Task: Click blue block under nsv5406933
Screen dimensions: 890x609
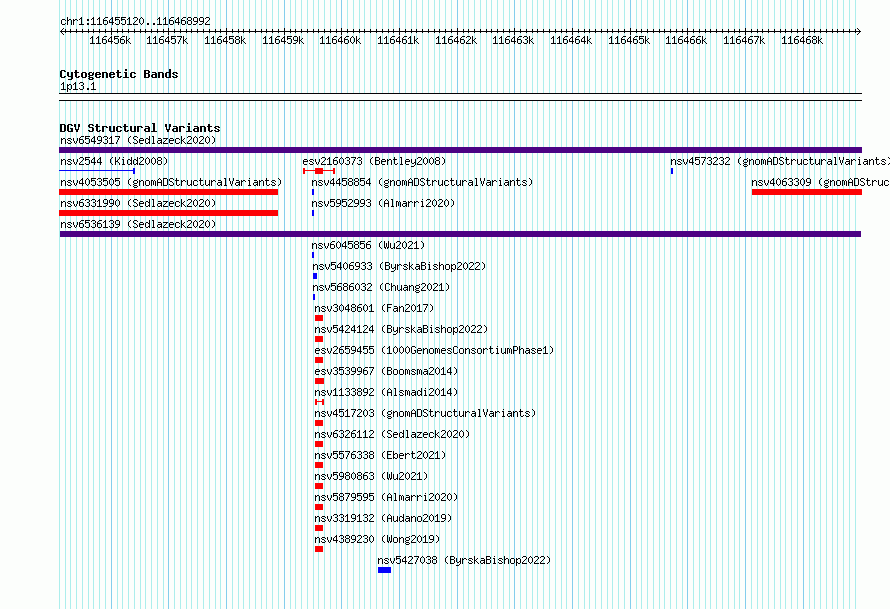Action: pos(315,276)
